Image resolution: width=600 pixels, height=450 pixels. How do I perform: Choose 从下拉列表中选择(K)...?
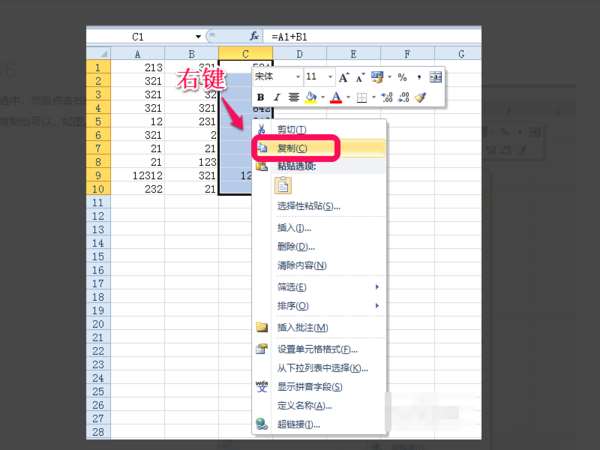pos(319,368)
